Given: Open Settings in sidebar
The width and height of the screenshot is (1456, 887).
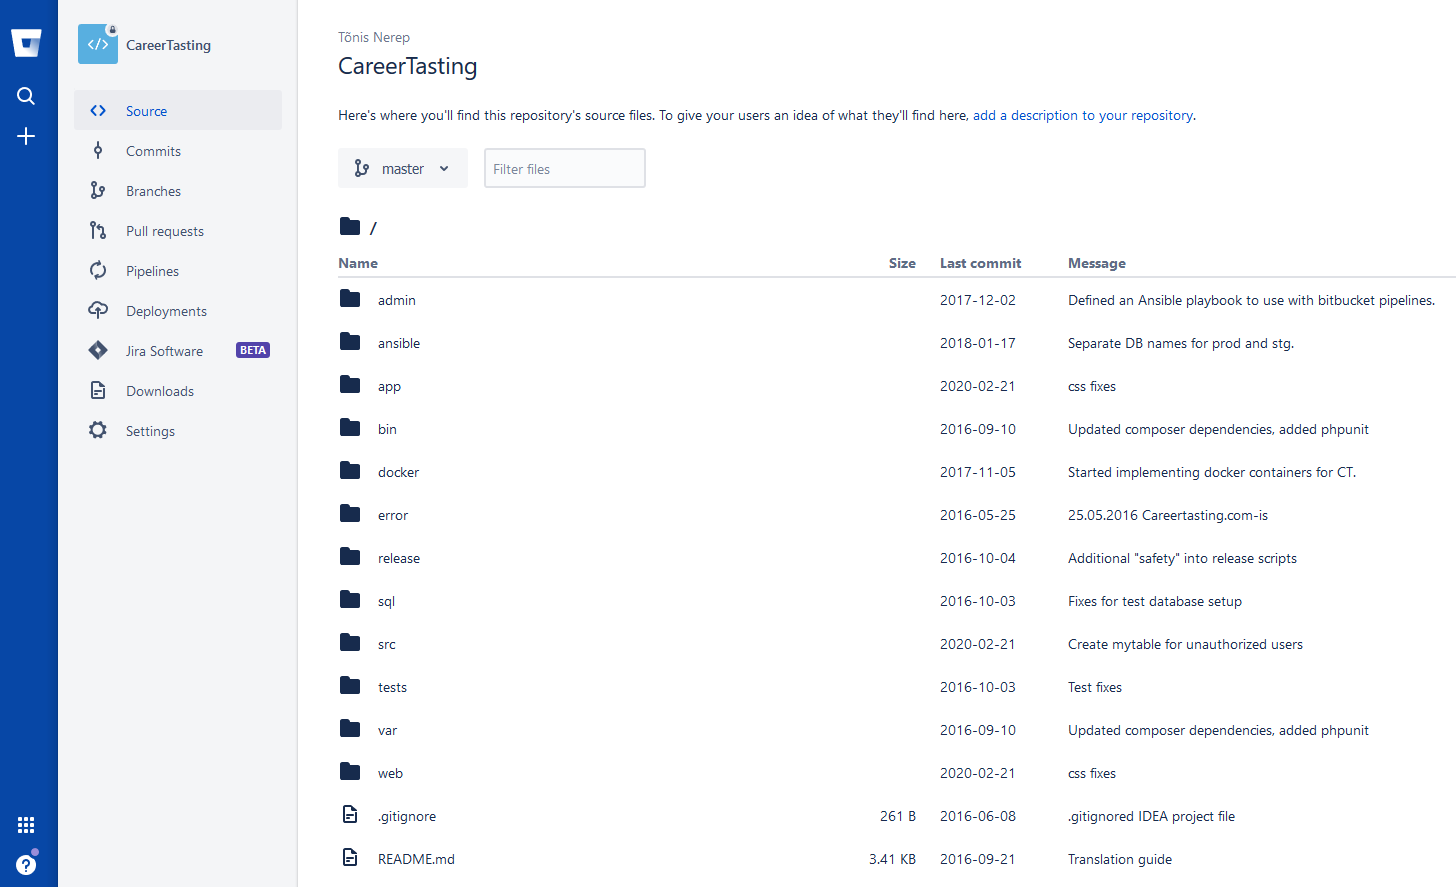Looking at the screenshot, I should click(178, 431).
